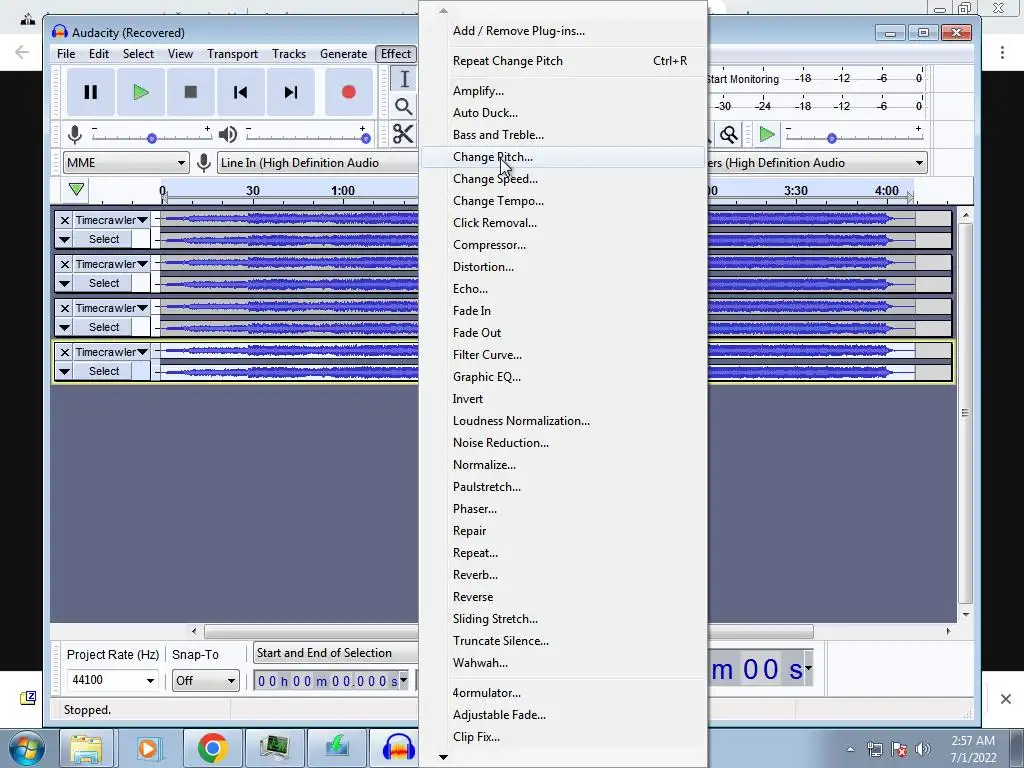Skip to end of project
1024x768 pixels.
pyautogui.click(x=291, y=92)
